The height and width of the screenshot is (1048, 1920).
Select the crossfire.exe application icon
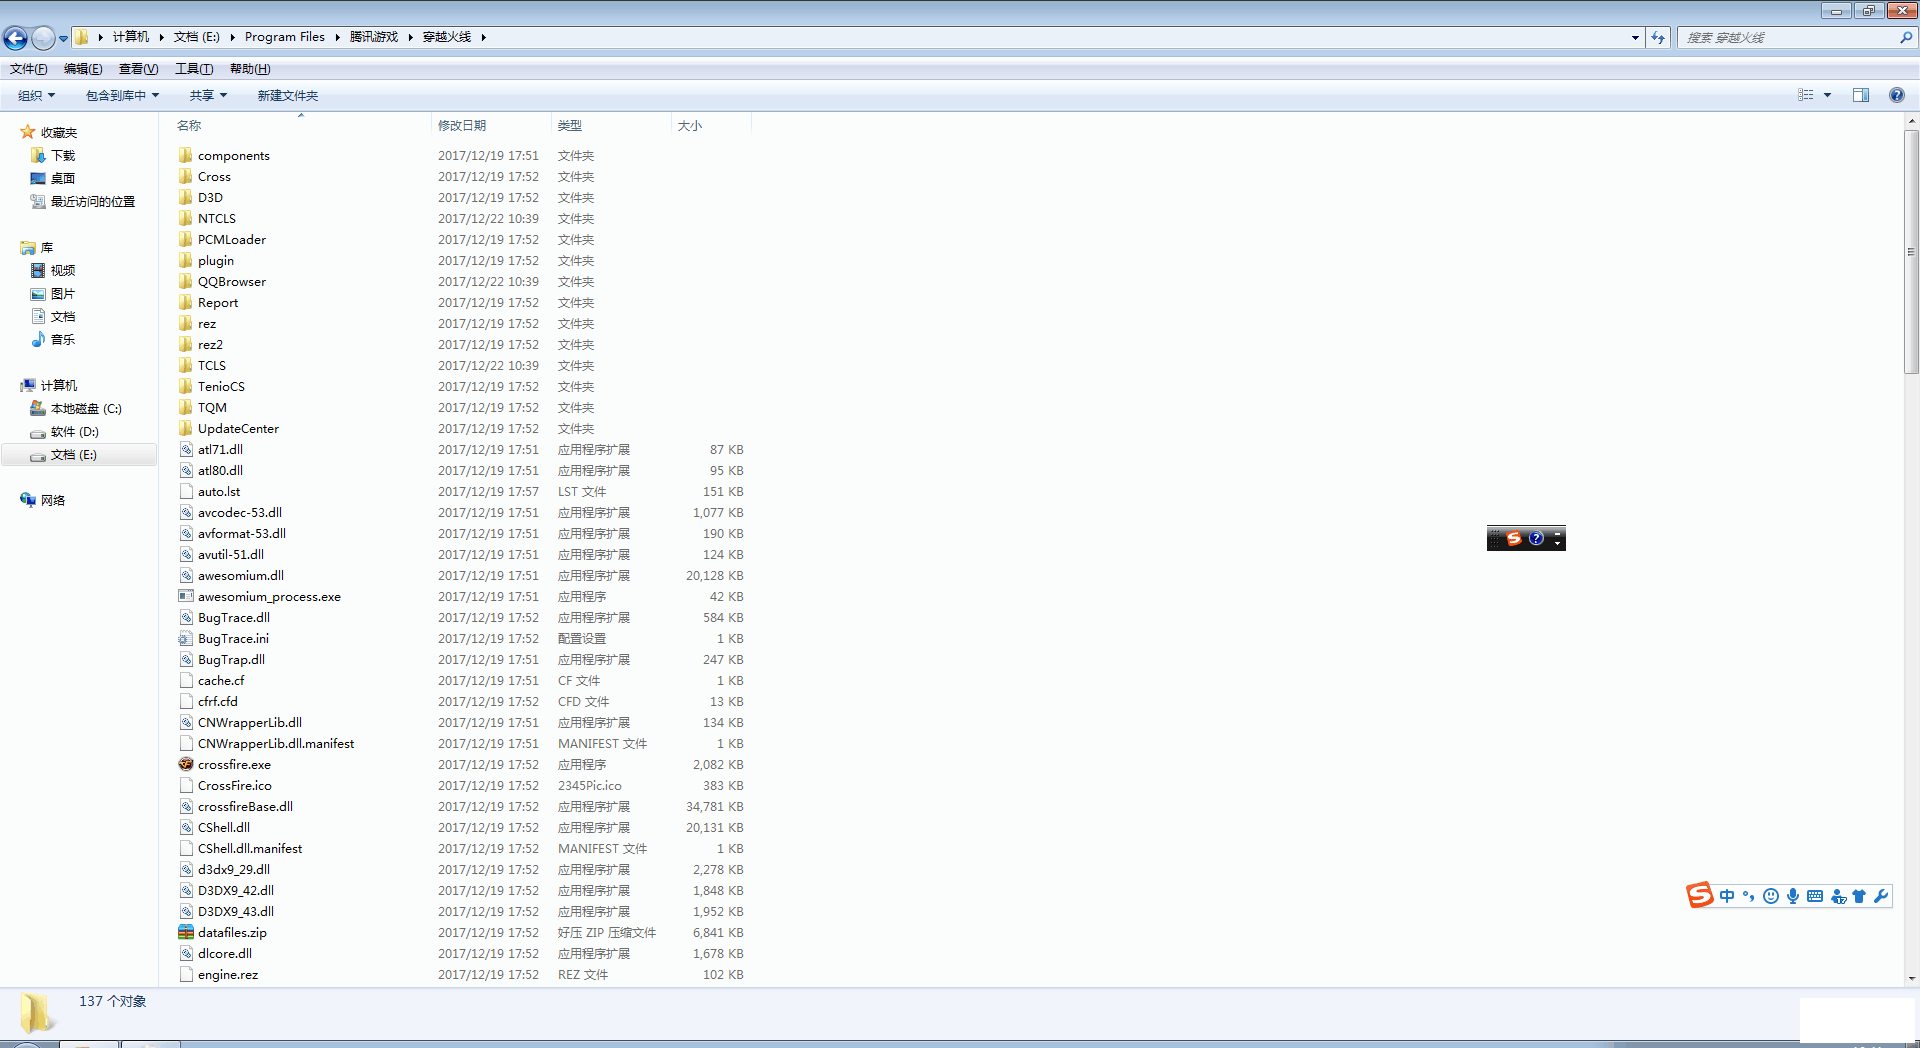[186, 764]
